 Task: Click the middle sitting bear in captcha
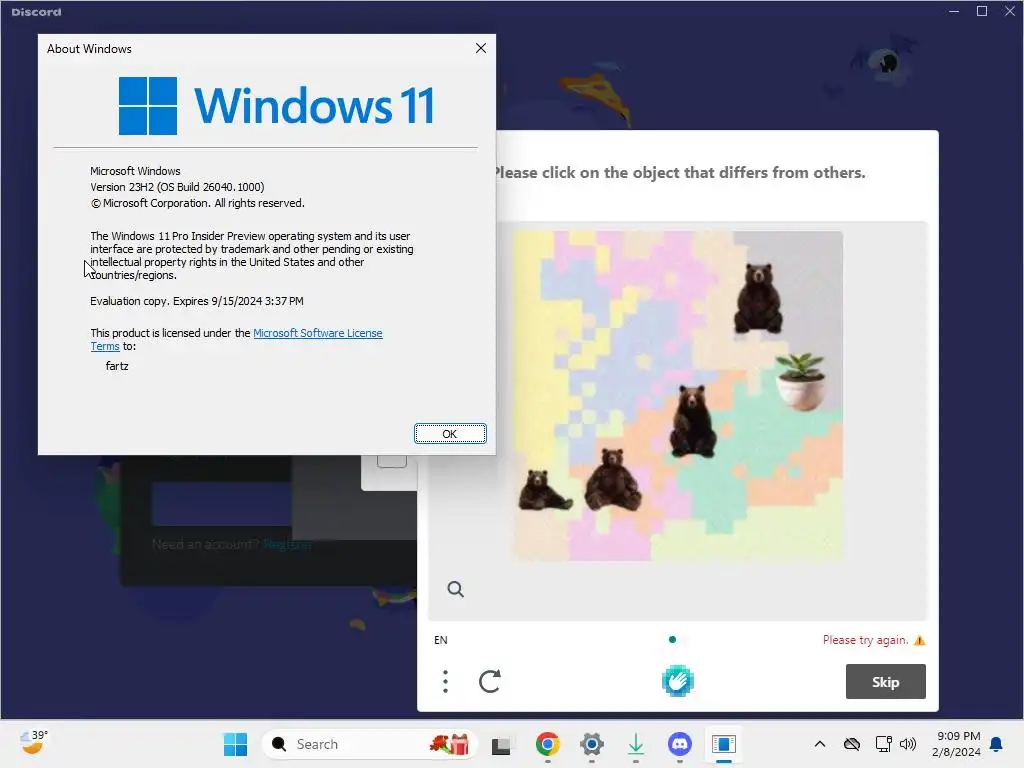tap(692, 421)
